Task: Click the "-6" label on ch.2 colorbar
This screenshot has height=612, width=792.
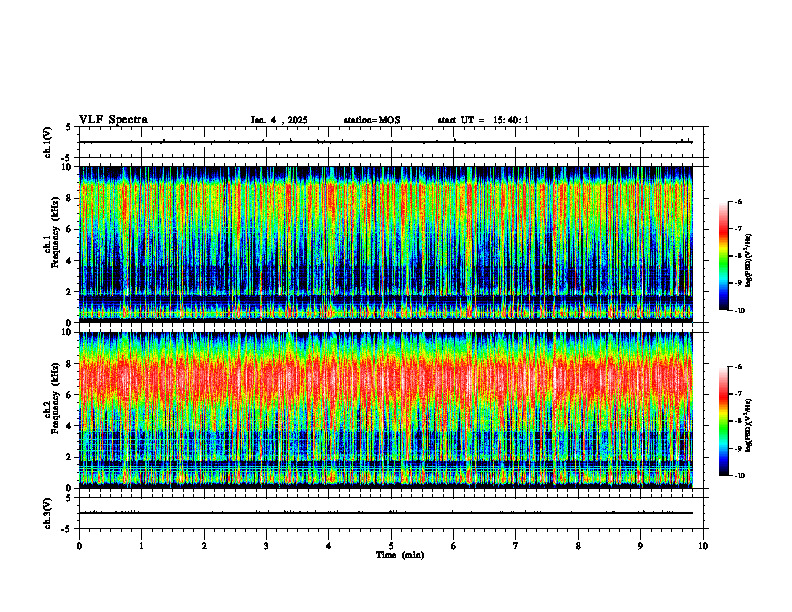Action: tap(738, 367)
